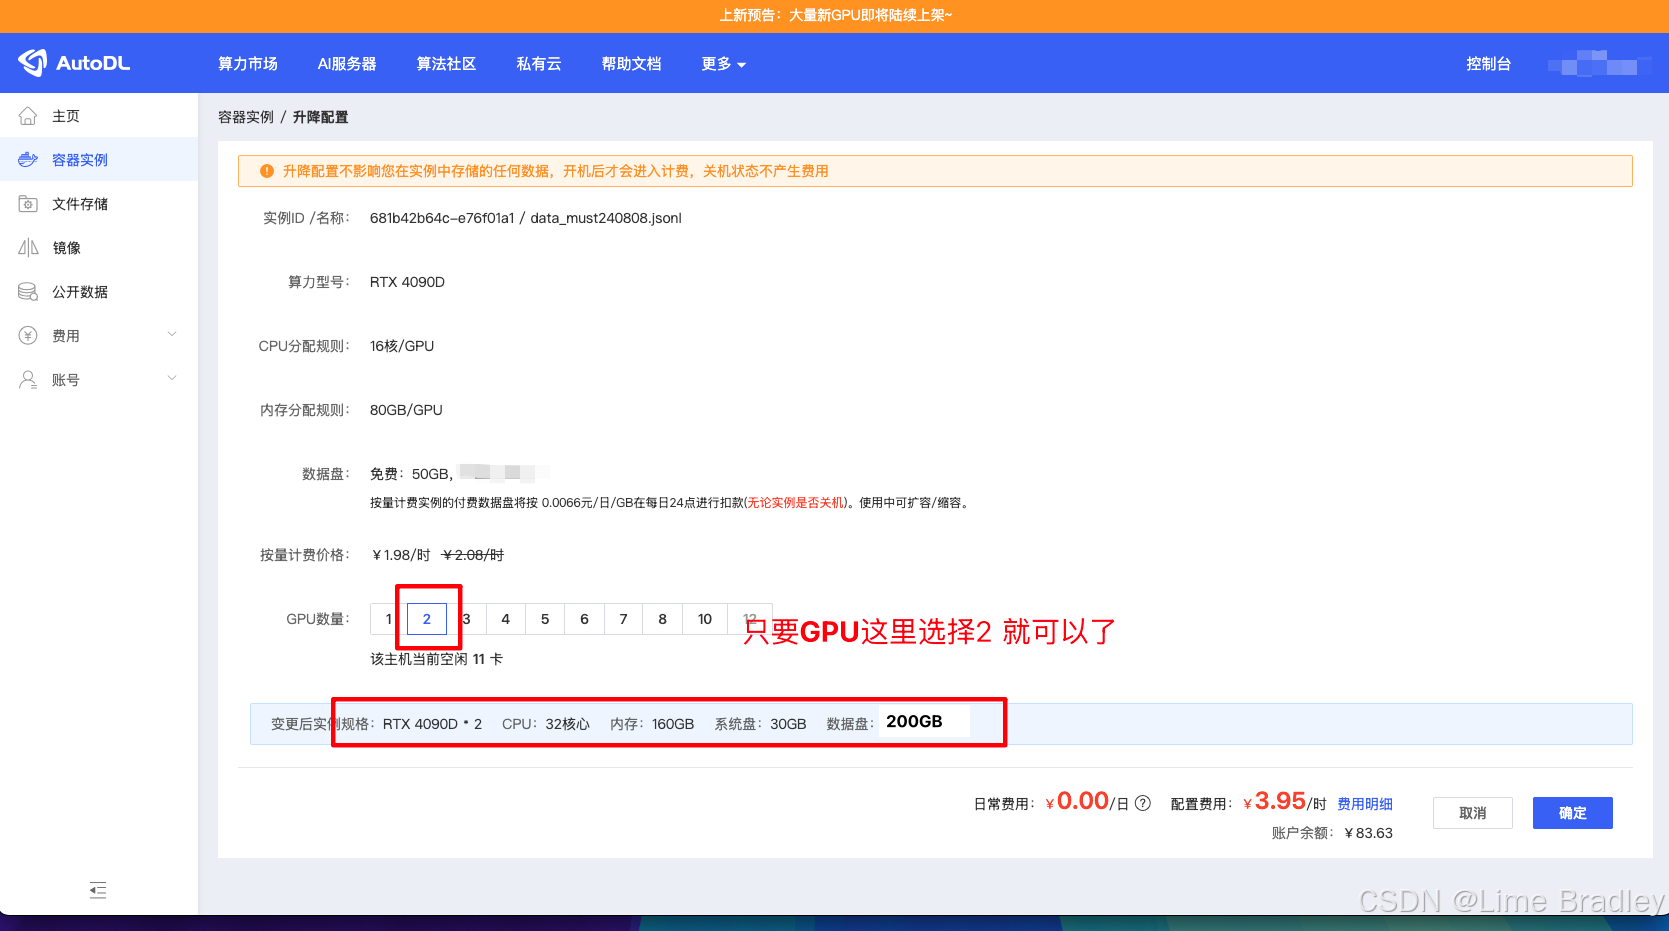1669x931 pixels.
Task: Click the 200GB data disk value
Action: [914, 721]
